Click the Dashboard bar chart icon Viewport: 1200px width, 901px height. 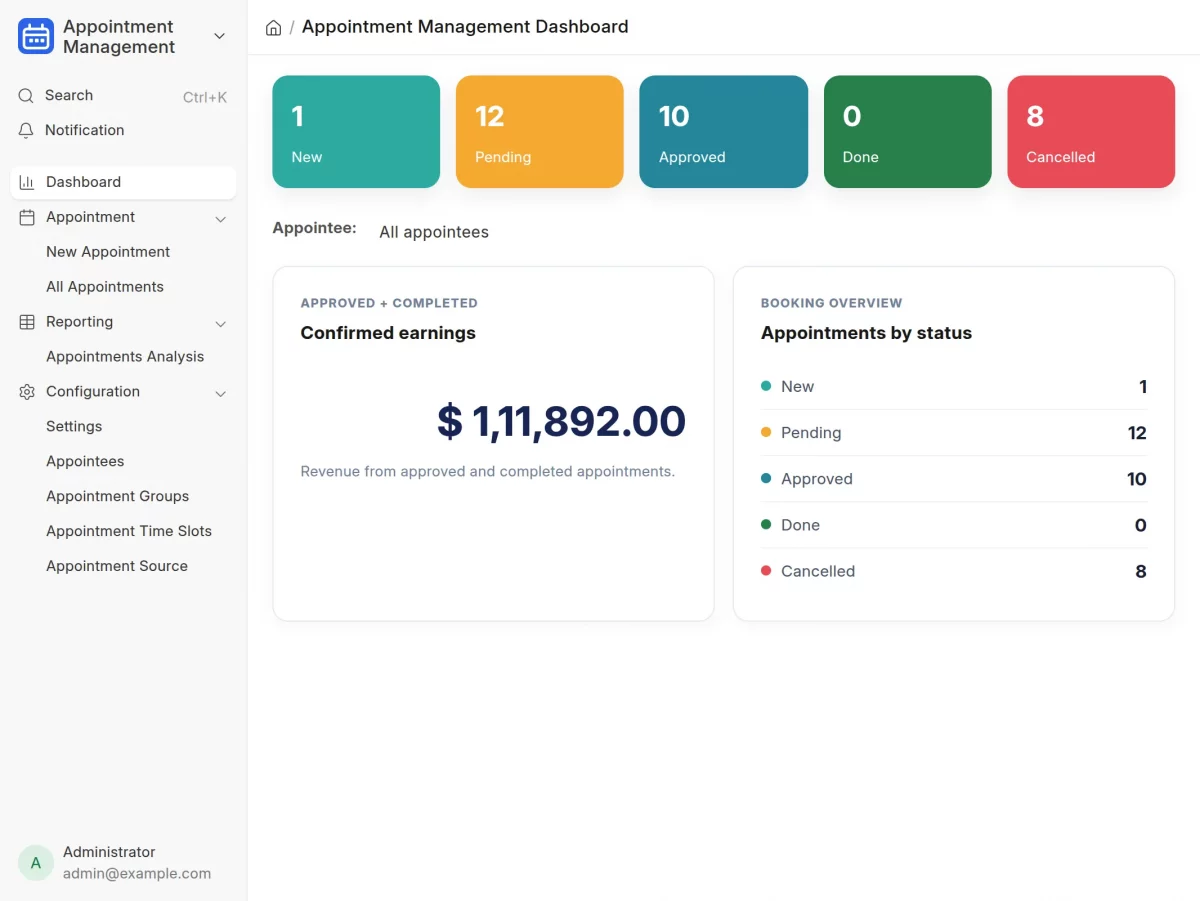coord(27,182)
